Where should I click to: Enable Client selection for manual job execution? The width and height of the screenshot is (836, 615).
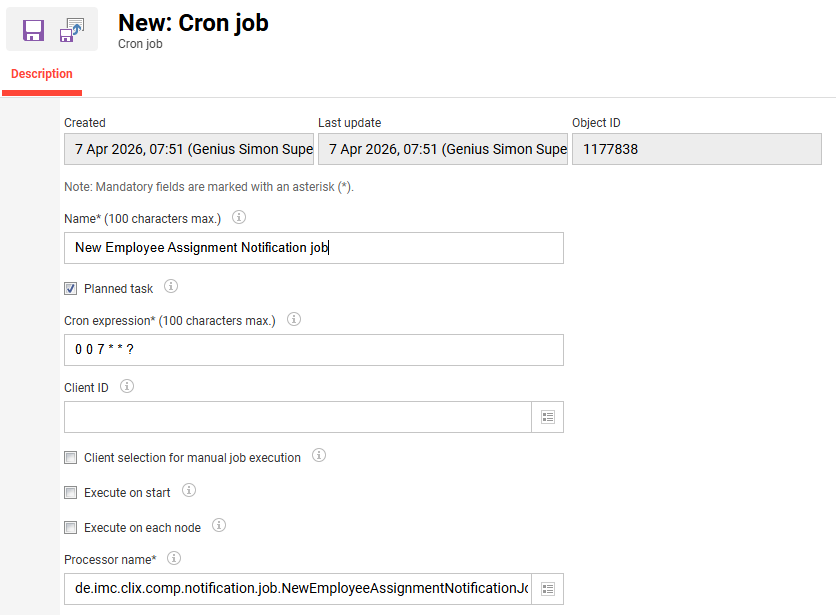[71, 457]
